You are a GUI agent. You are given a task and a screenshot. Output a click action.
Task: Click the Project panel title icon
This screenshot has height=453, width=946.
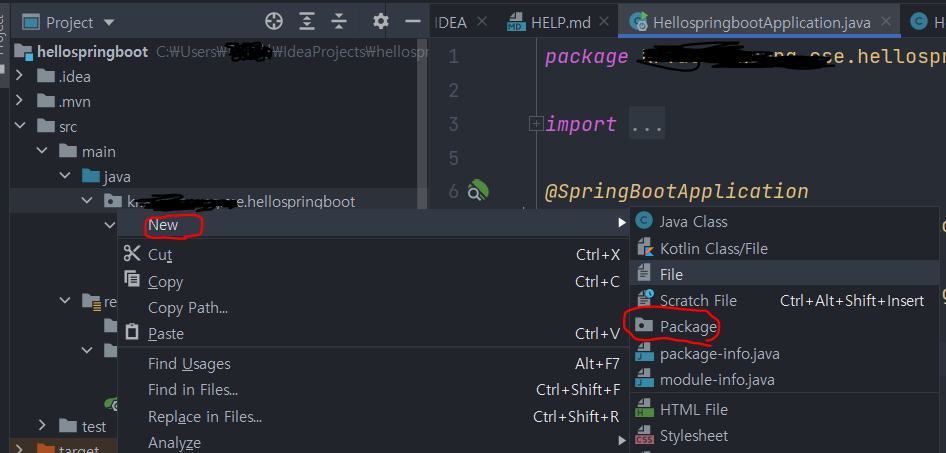[31, 23]
